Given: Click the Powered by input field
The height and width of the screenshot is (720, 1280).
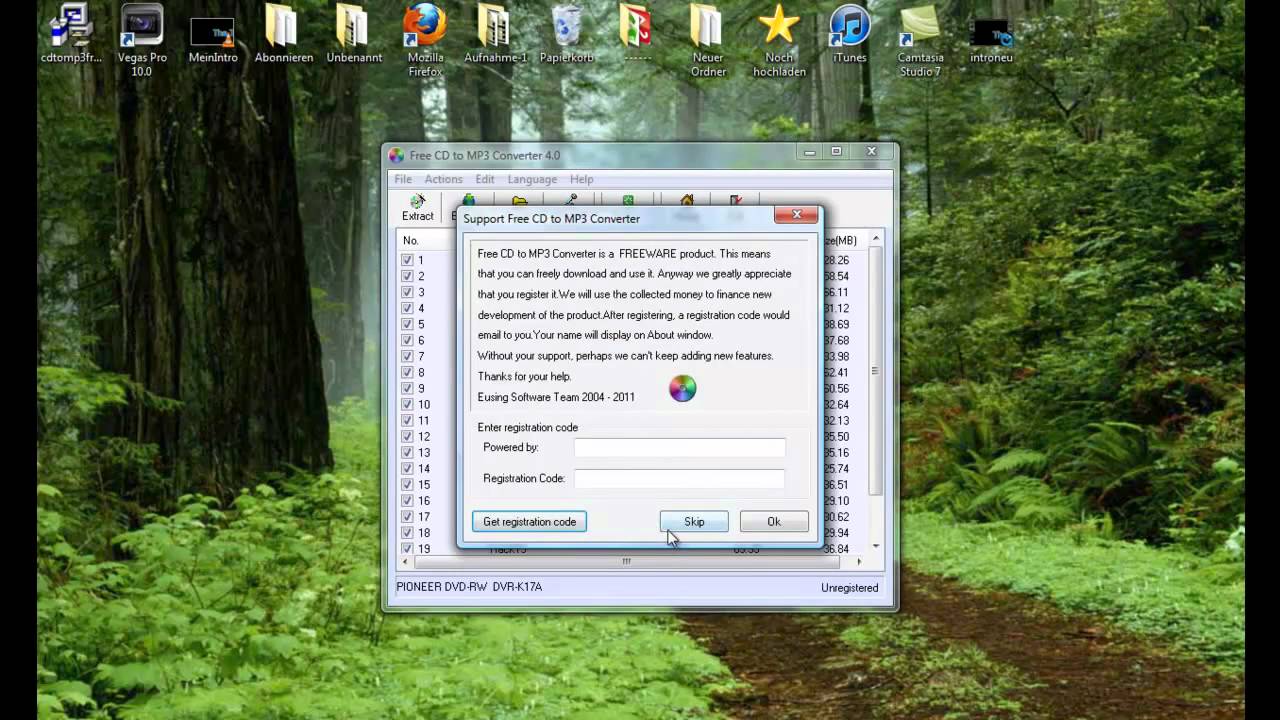Looking at the screenshot, I should point(680,448).
